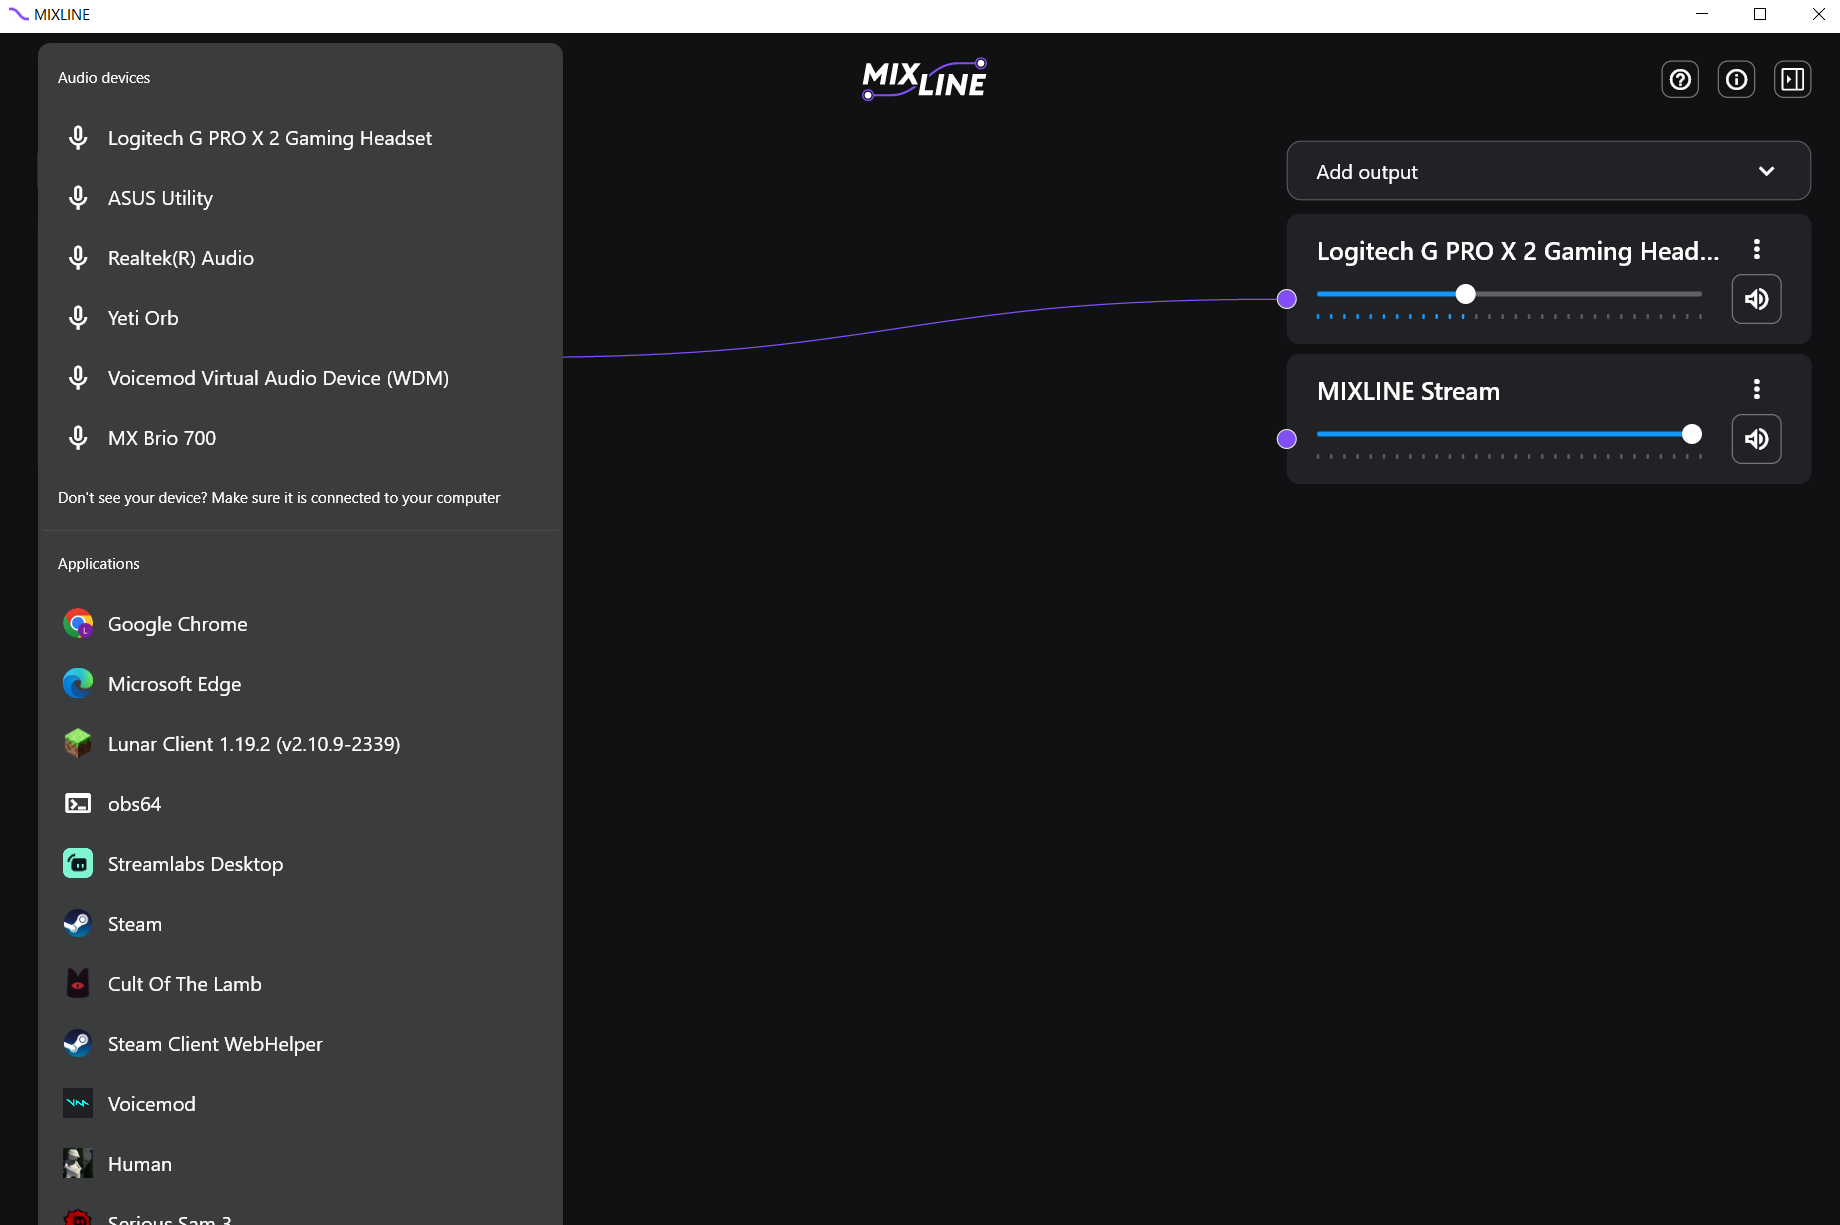The height and width of the screenshot is (1225, 1840).
Task: Click the Google Chrome app icon
Action: point(78,624)
